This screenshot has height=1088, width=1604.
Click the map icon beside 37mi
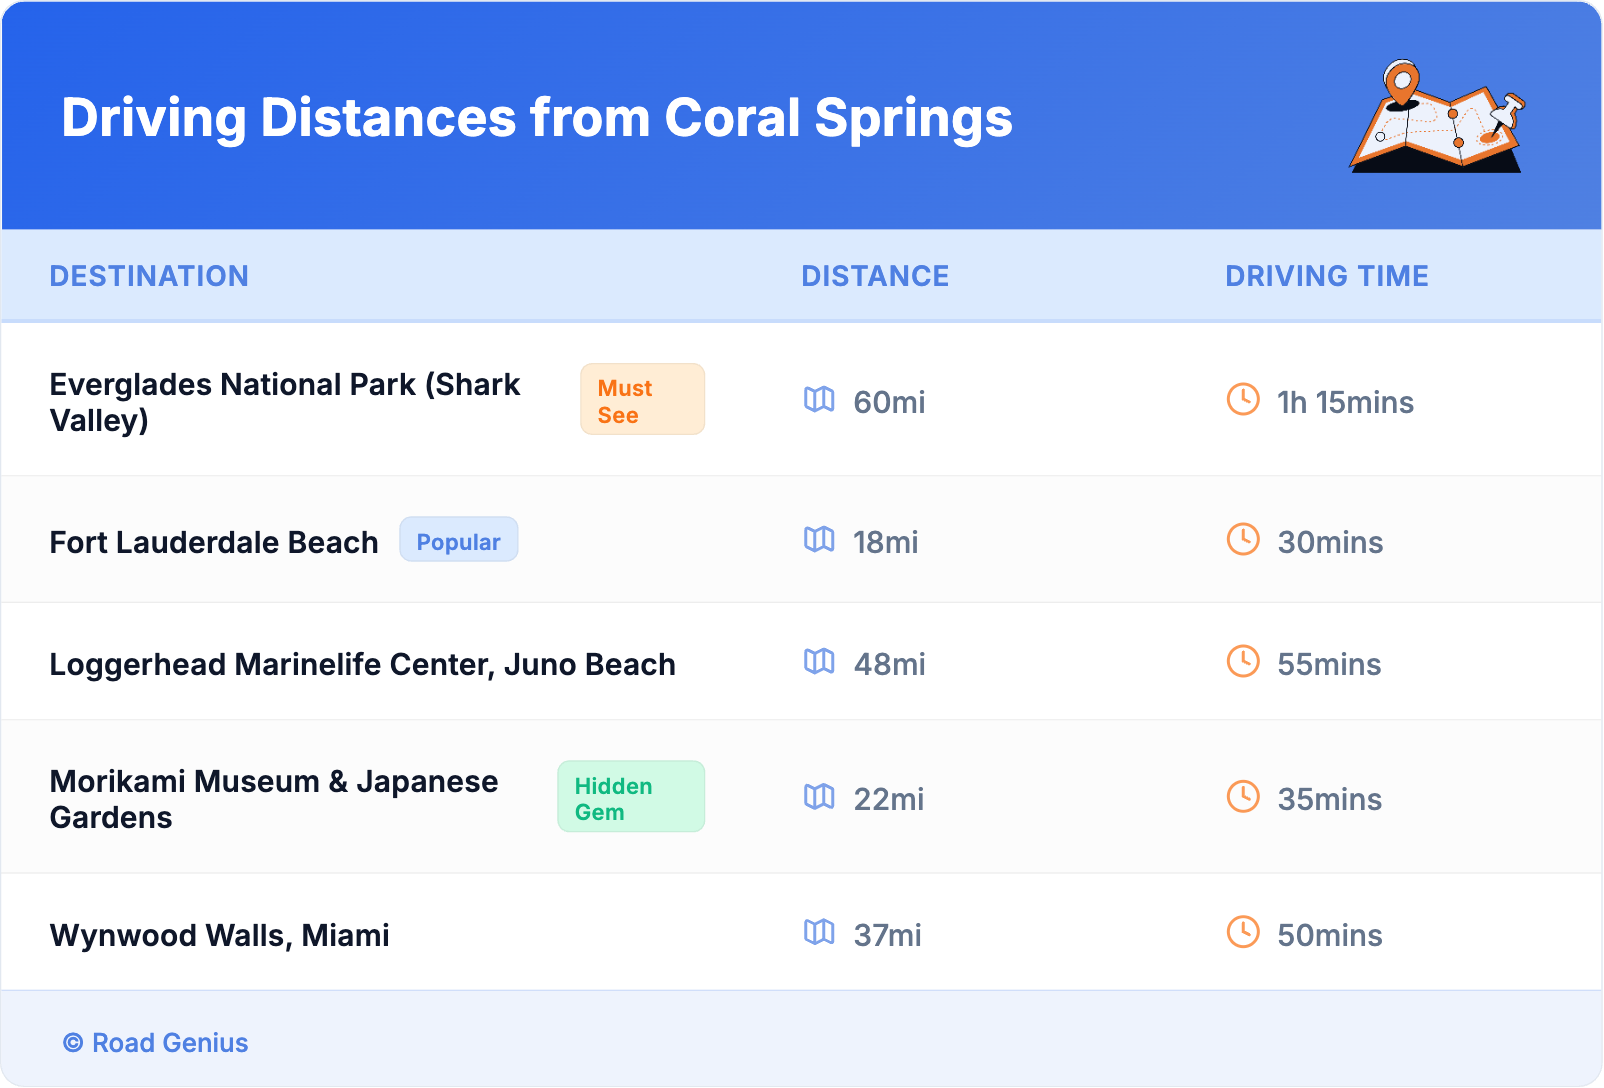point(819,933)
